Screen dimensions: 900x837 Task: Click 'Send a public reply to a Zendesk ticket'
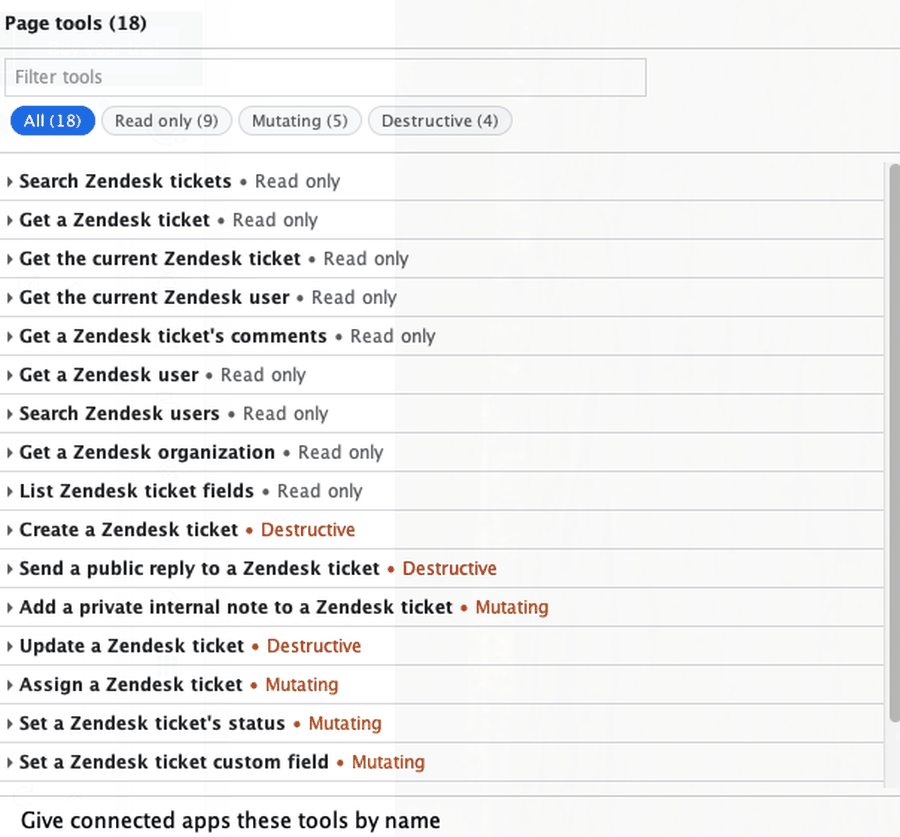coord(199,568)
